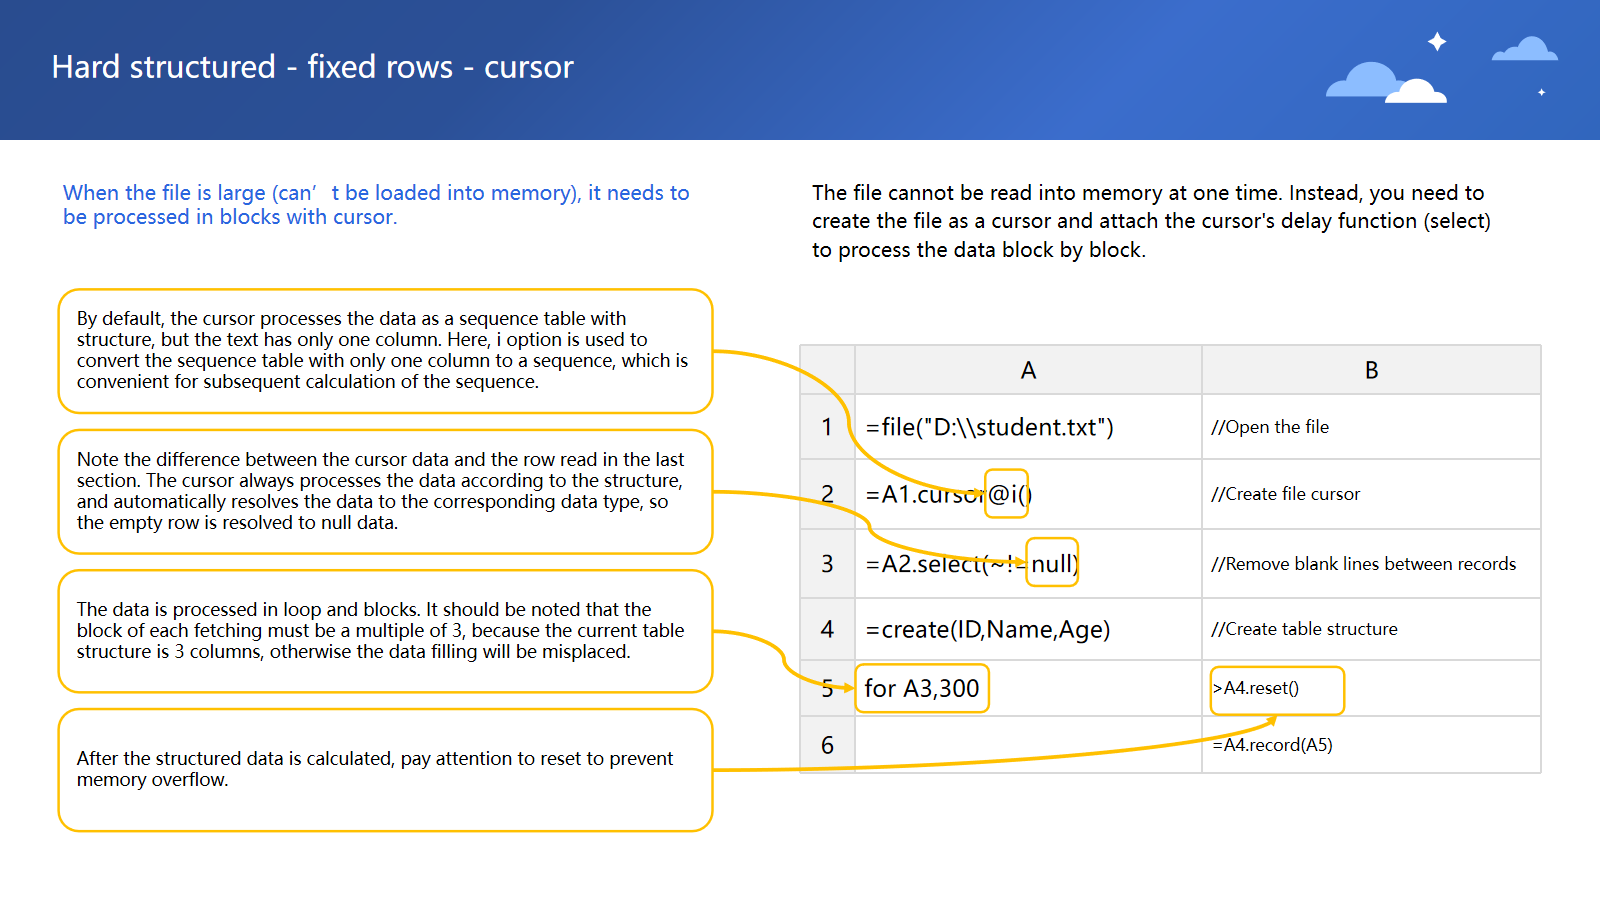
Task: Select column header B in the table
Action: click(x=1371, y=370)
